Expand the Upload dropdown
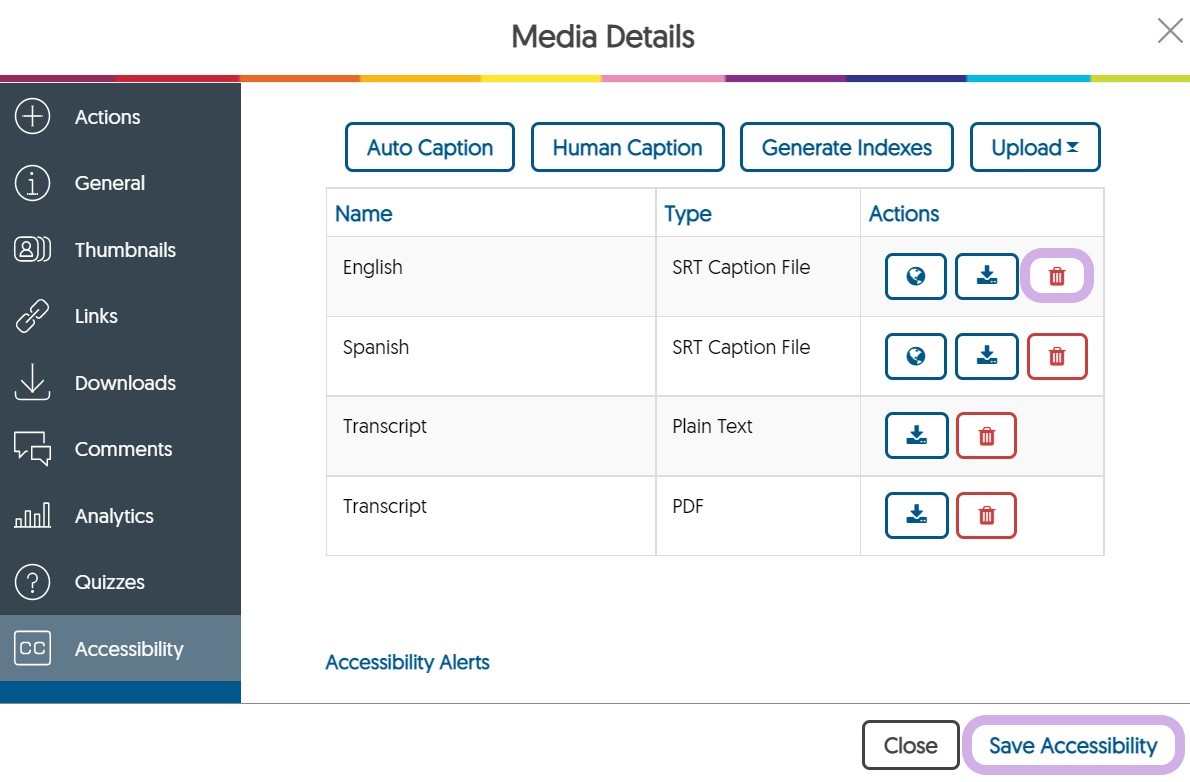The height and width of the screenshot is (782, 1190). (1034, 148)
